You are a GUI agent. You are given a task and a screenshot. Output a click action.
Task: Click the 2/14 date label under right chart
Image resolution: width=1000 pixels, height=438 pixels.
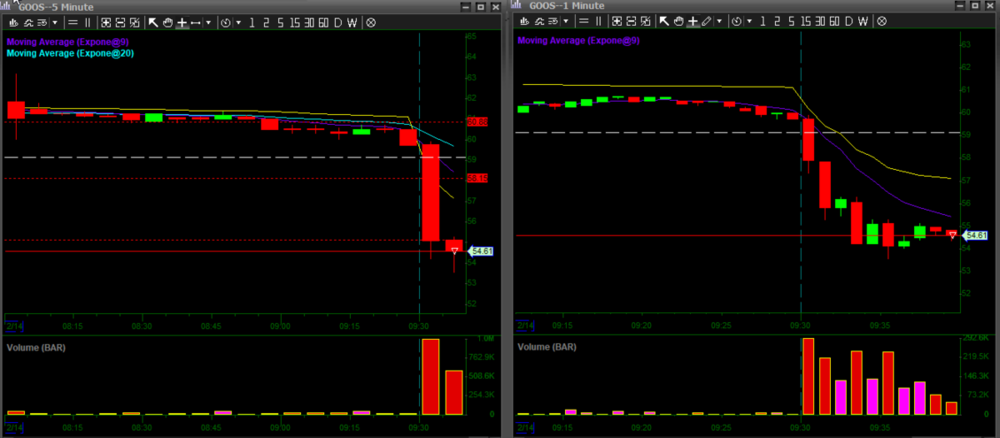pos(525,326)
